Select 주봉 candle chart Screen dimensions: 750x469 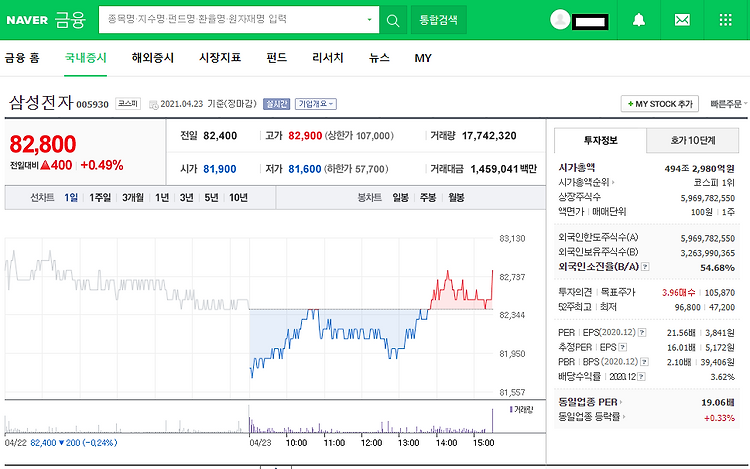click(x=428, y=197)
